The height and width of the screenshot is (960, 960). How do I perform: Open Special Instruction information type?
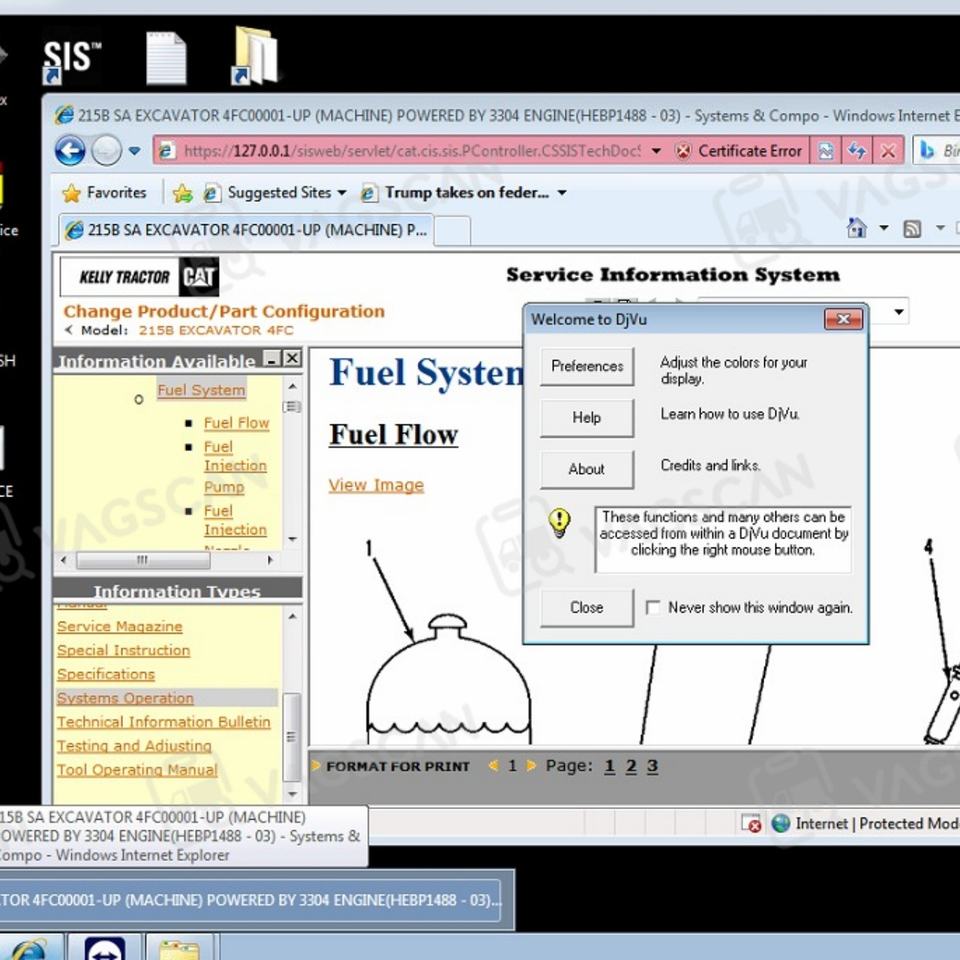(x=124, y=650)
